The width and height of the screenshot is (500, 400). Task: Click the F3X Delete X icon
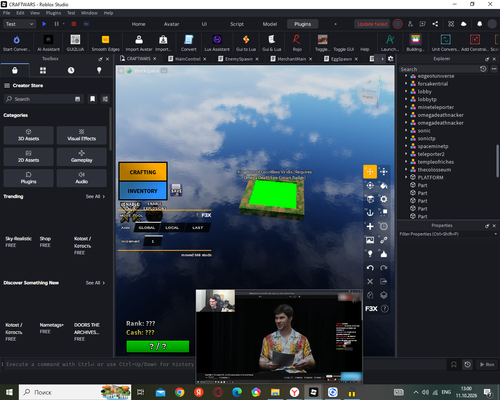tap(370, 281)
